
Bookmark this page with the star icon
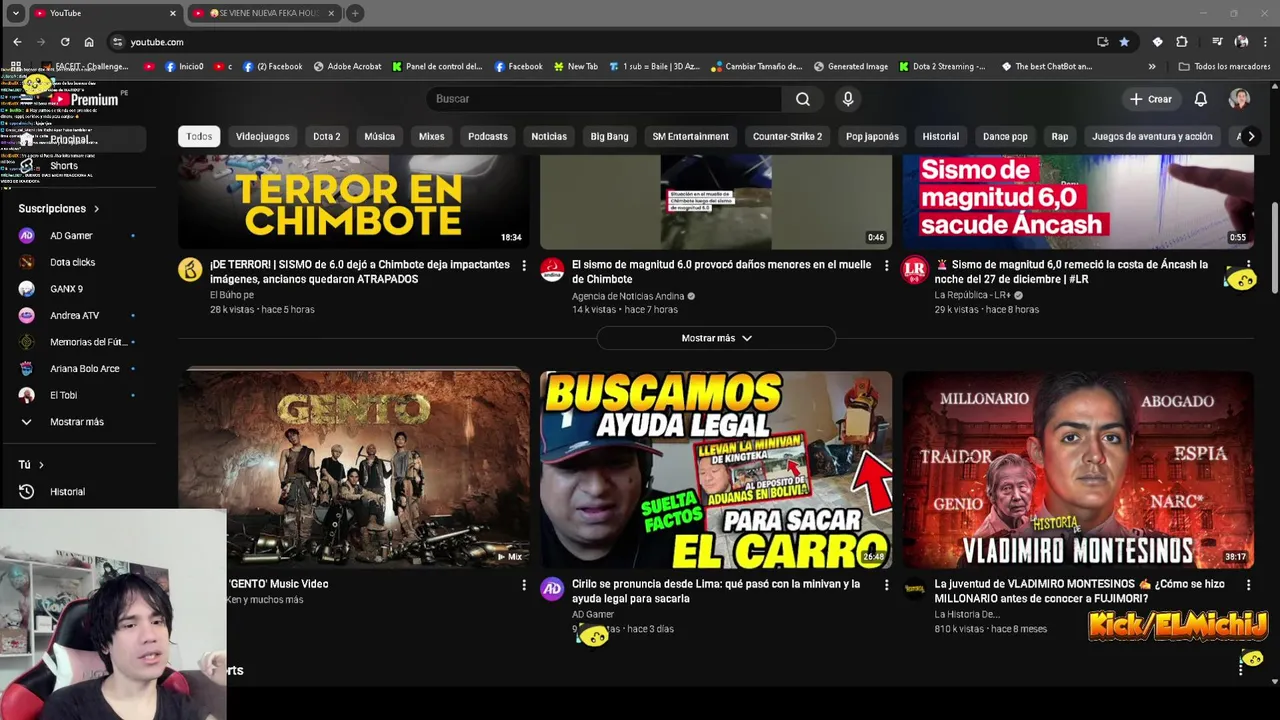[1124, 42]
